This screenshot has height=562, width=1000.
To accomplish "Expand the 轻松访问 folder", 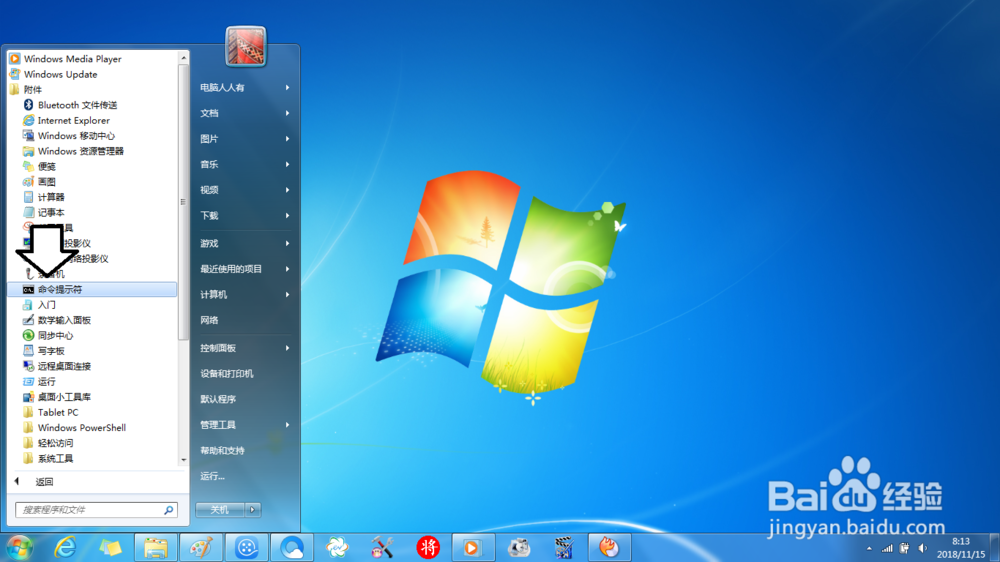I will (x=55, y=443).
